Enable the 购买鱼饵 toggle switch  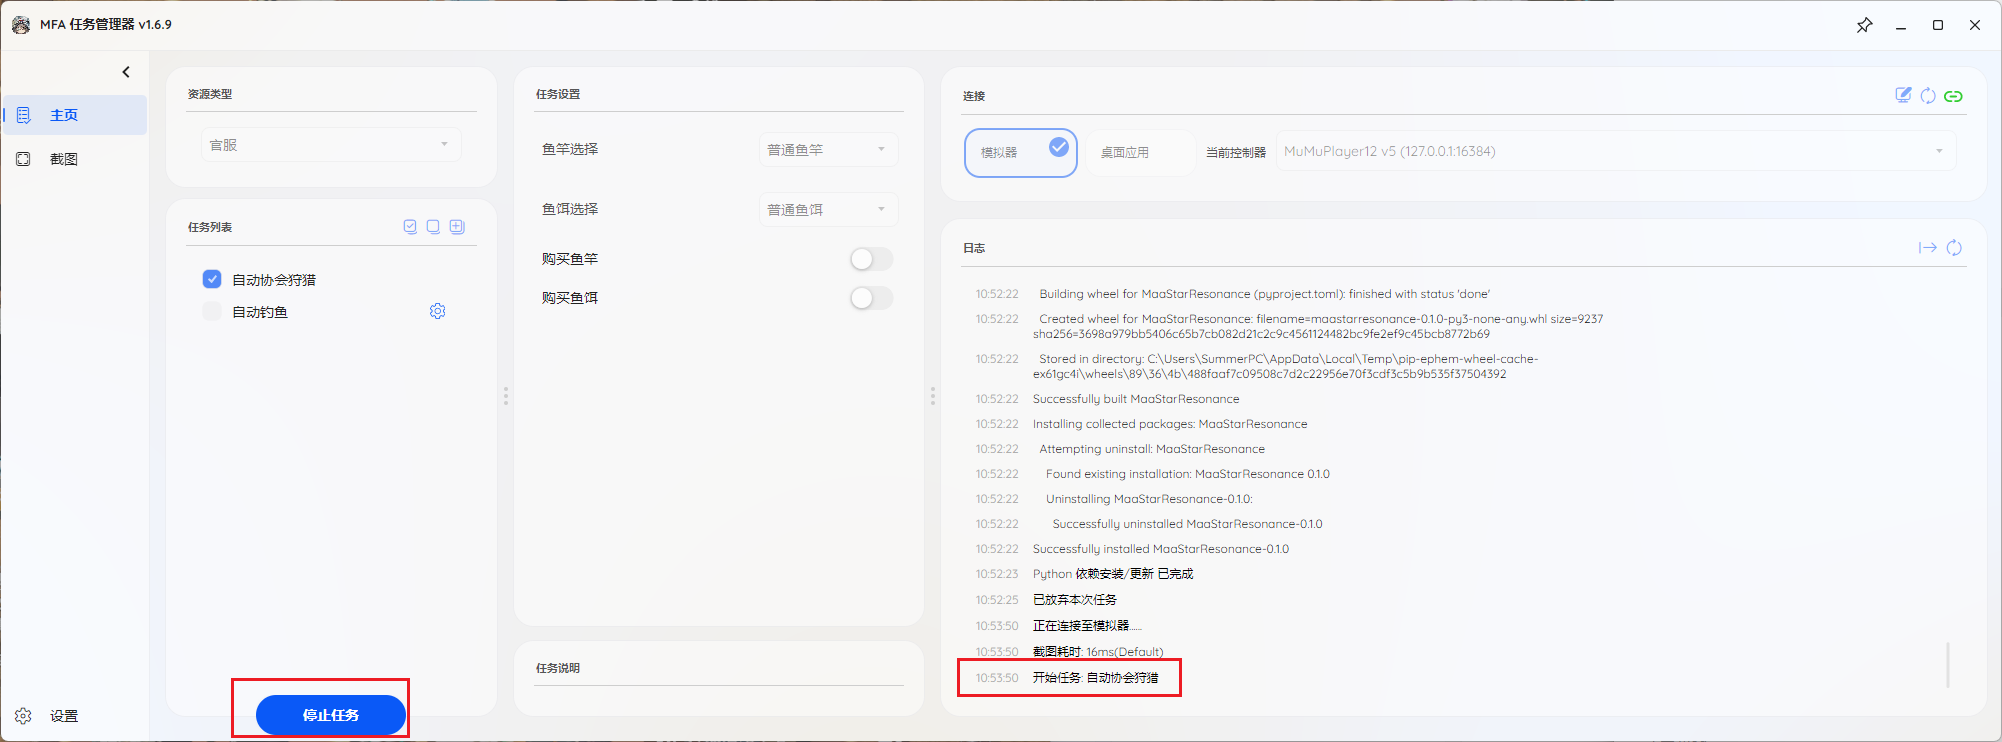tap(870, 298)
